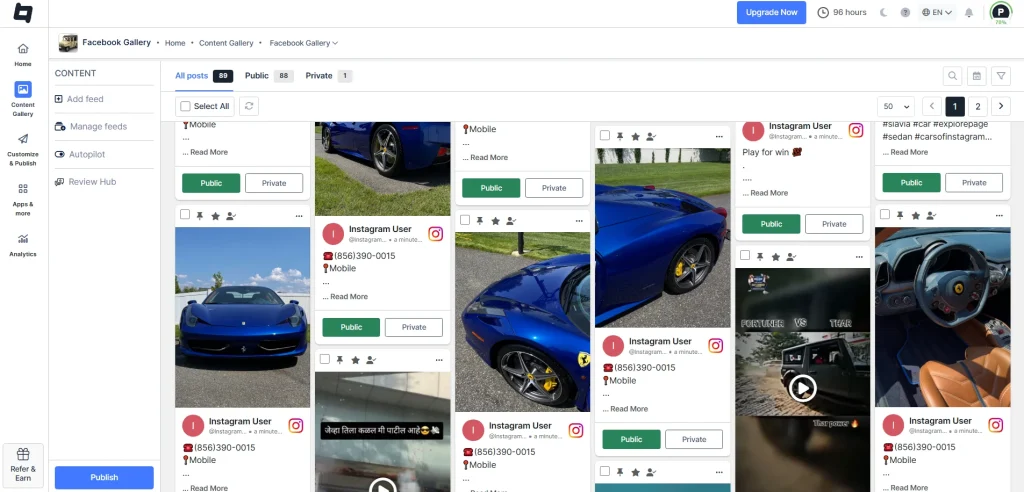The height and width of the screenshot is (492, 1024).
Task: Switch to the All posts tab
Action: 203,76
